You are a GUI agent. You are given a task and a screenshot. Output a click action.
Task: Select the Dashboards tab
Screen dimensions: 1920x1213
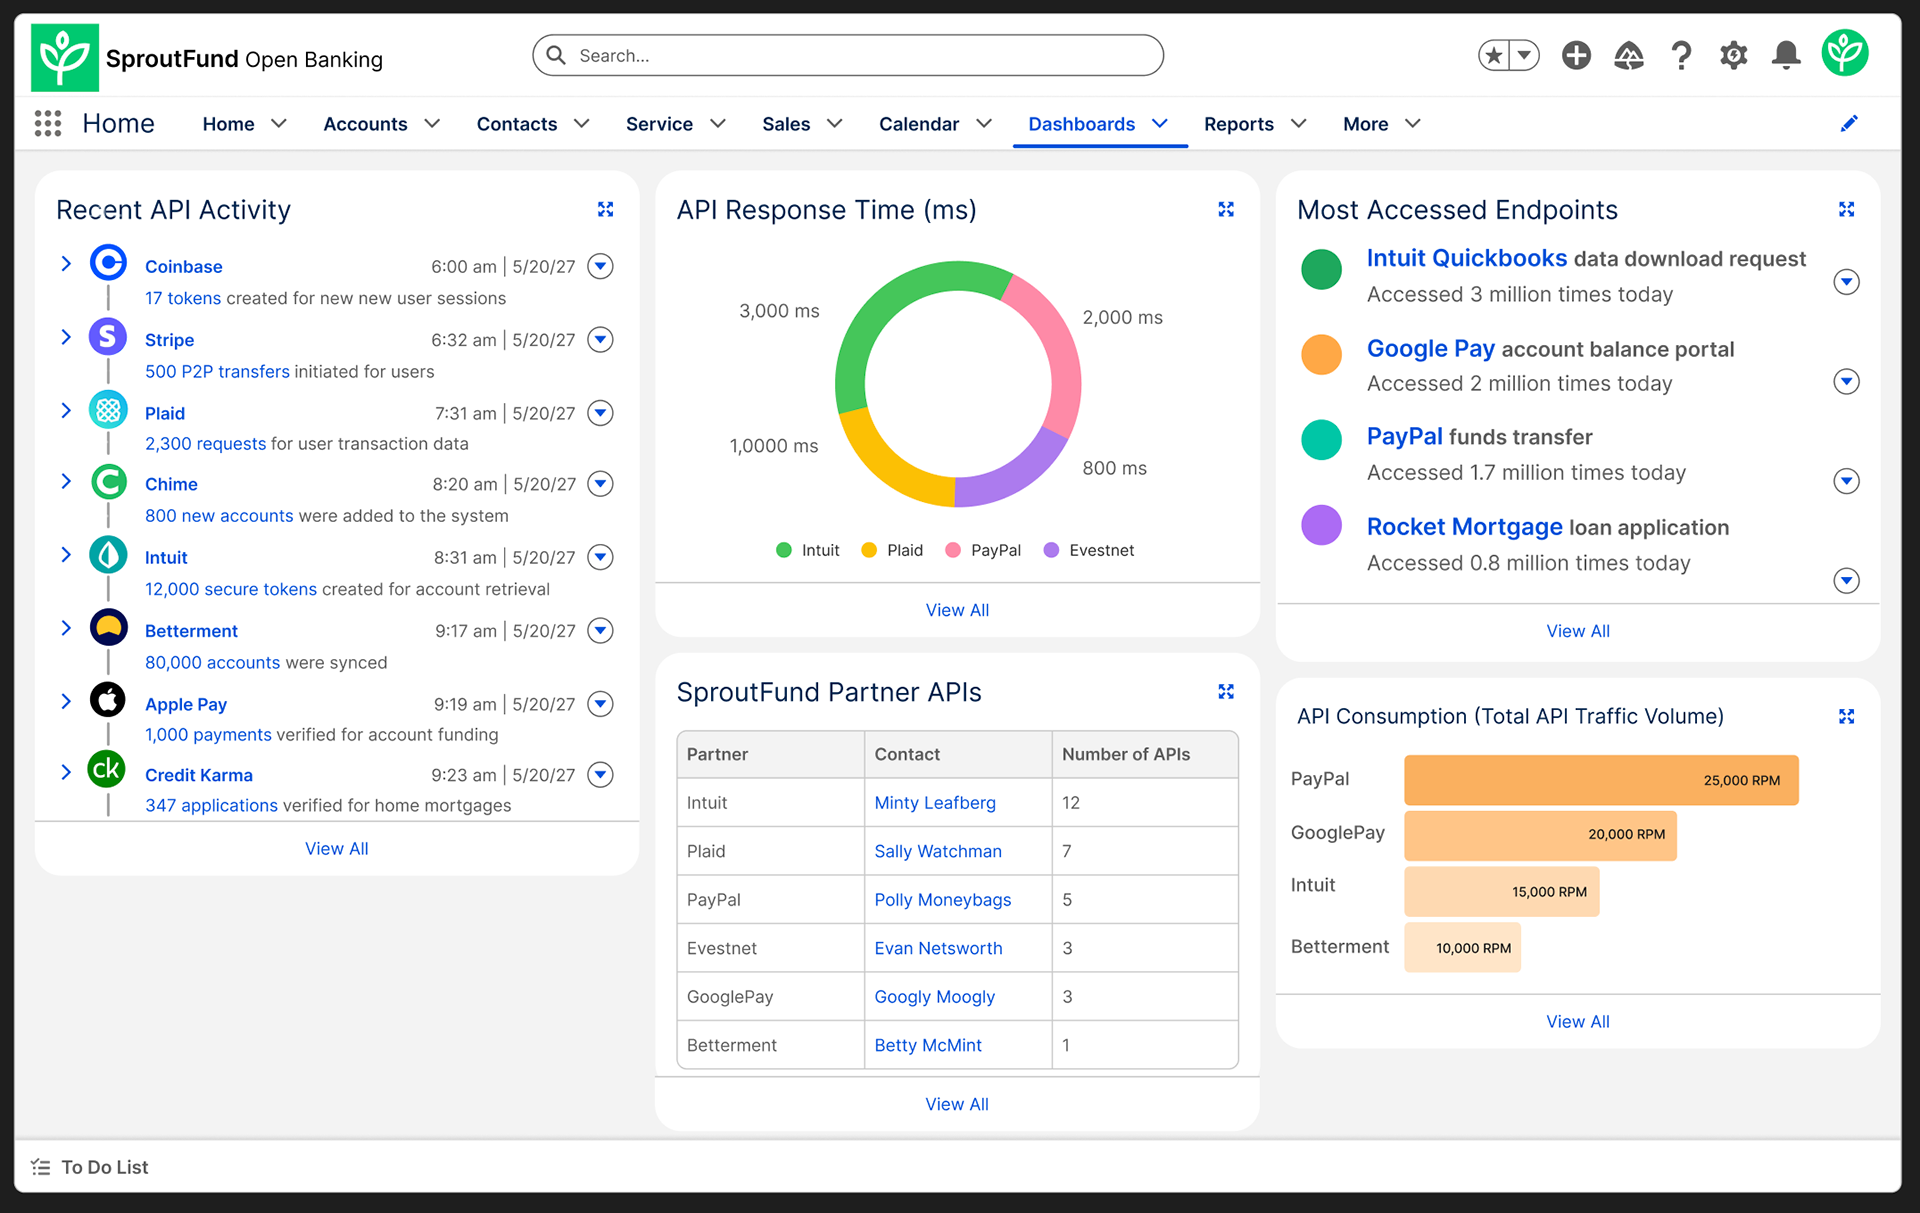tap(1081, 124)
